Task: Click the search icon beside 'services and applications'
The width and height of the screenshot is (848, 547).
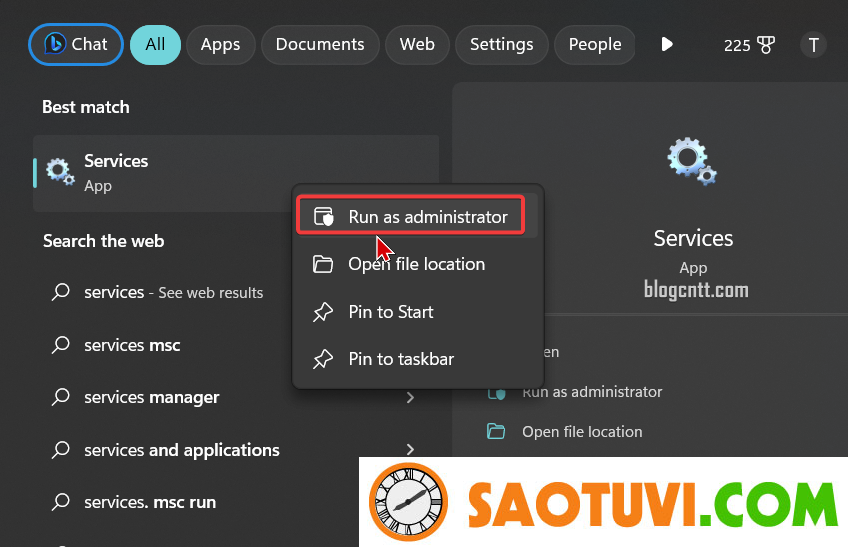Action: [x=61, y=450]
